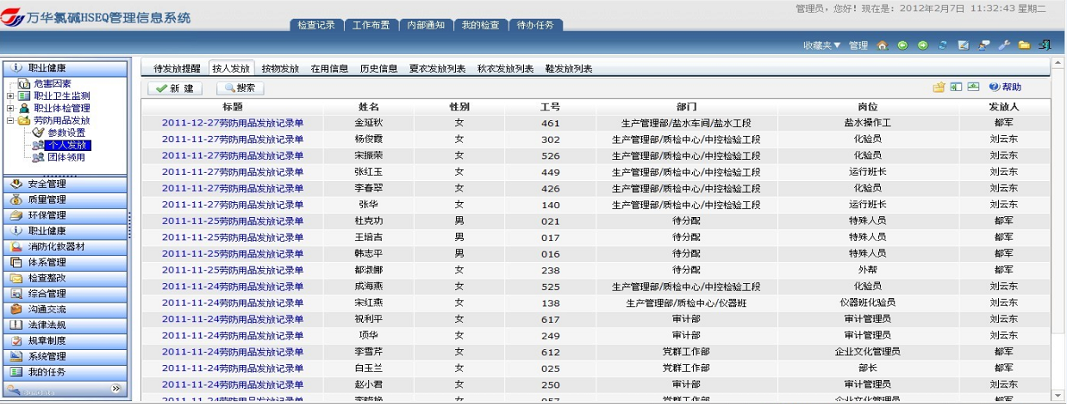Open 参数设置 tree item
Viewport: 1067px width, 404px height.
[x=67, y=133]
